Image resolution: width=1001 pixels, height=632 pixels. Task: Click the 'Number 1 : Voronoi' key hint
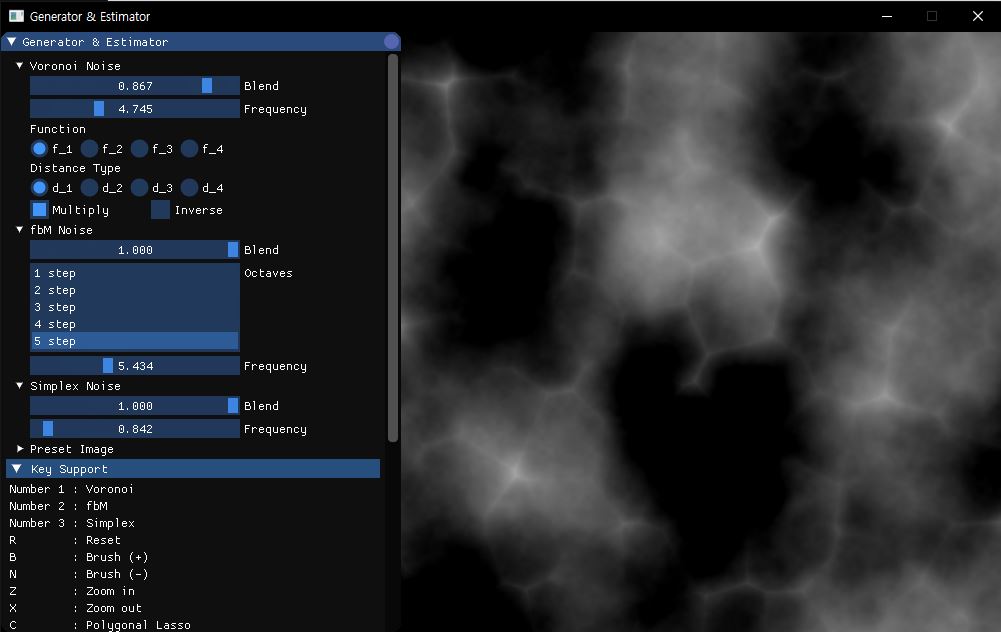tap(72, 489)
